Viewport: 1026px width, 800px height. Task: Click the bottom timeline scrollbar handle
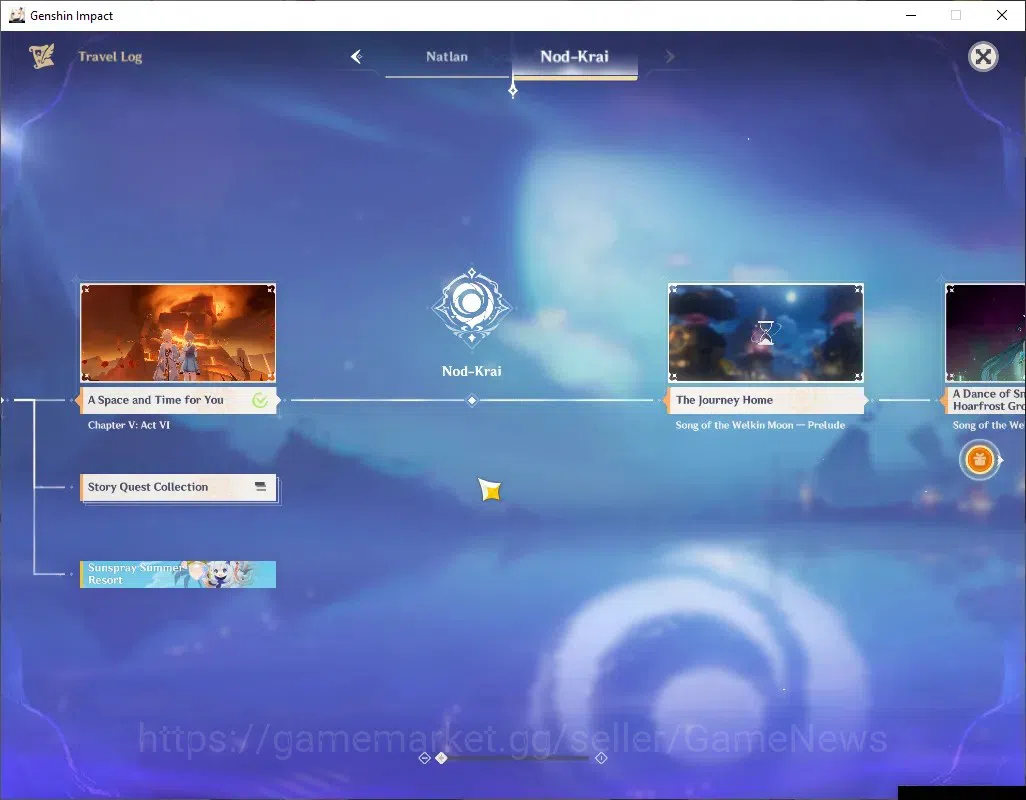[x=442, y=758]
